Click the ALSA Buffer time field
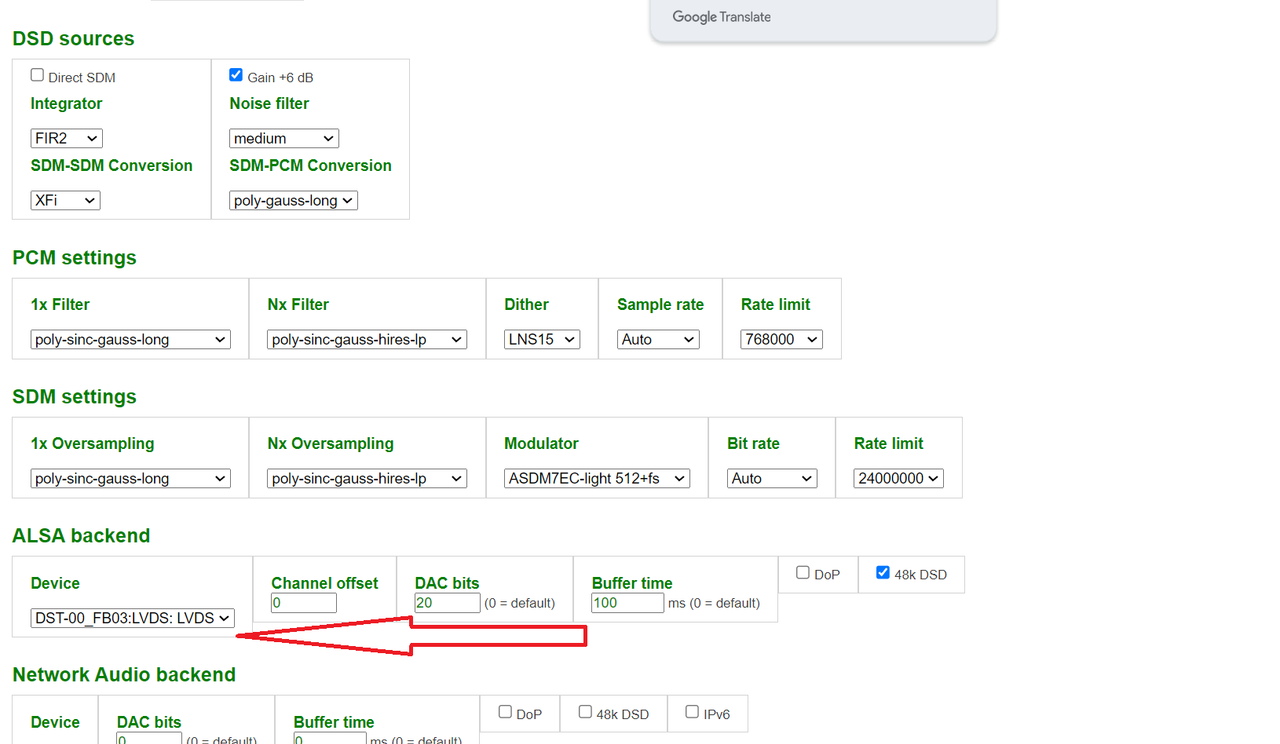The image size is (1280, 744). tap(628, 603)
